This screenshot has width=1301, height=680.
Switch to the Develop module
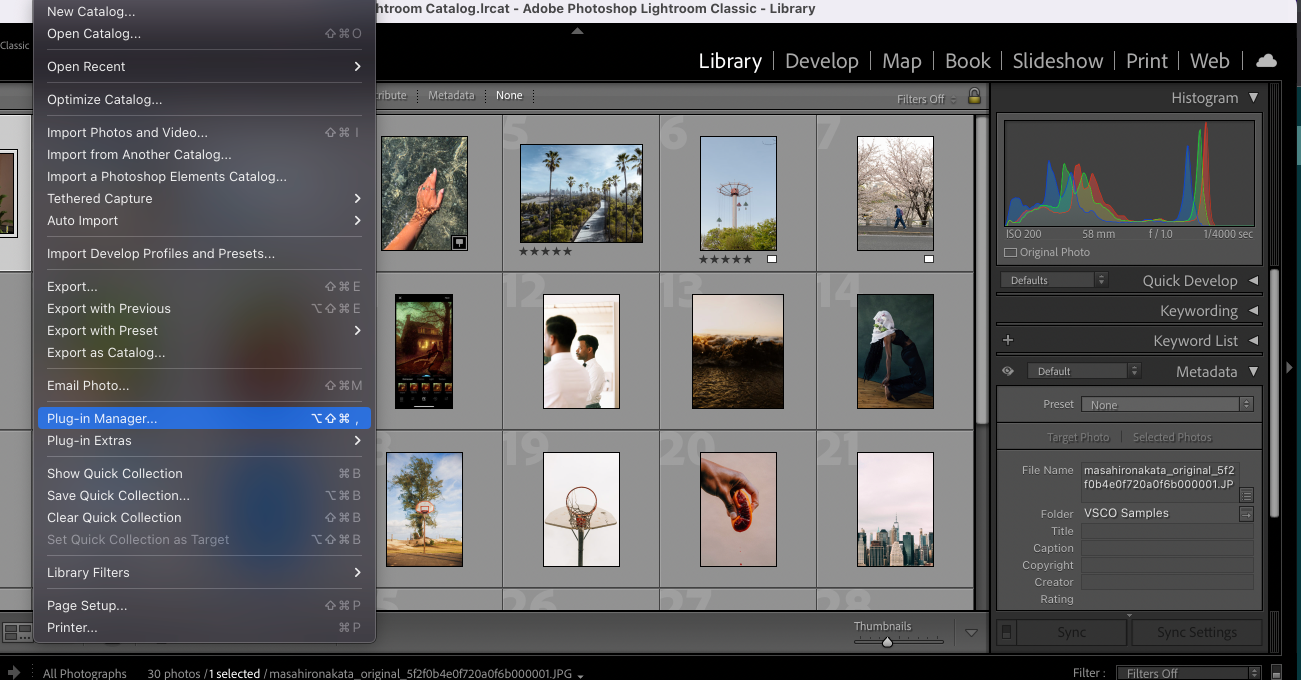pos(821,61)
